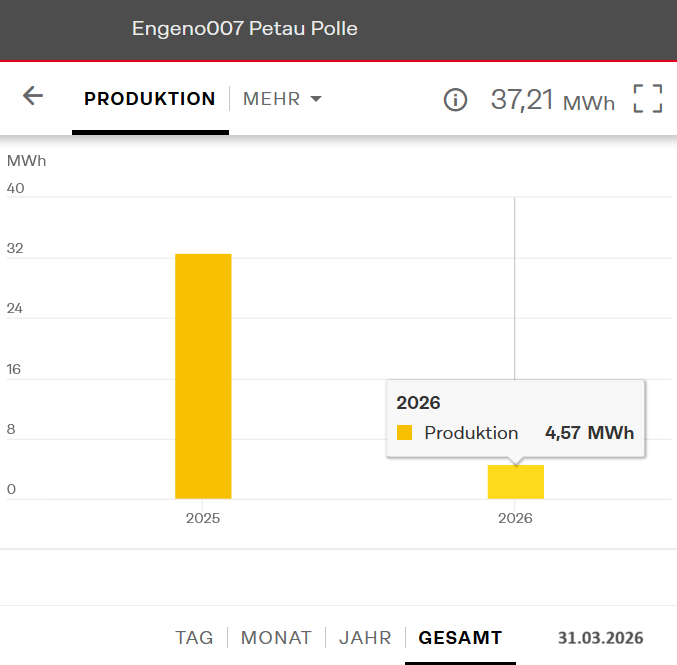677x665 pixels.
Task: Click the 2025 x-axis label
Action: coord(203,518)
